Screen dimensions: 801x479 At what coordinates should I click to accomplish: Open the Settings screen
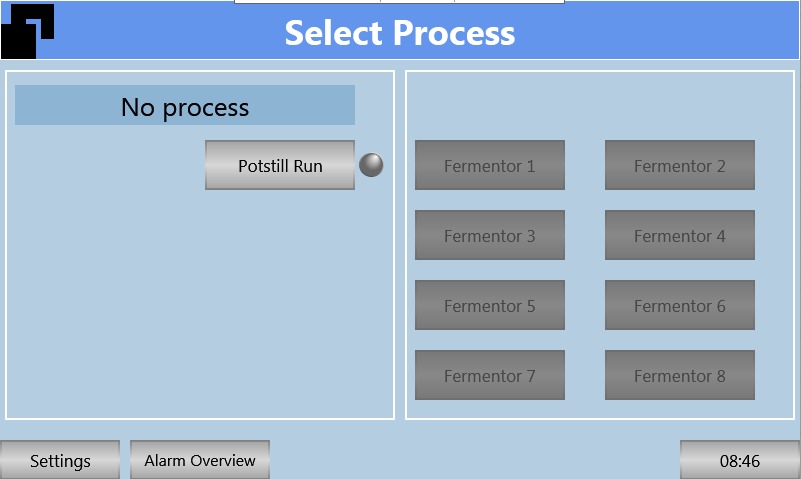tap(60, 460)
